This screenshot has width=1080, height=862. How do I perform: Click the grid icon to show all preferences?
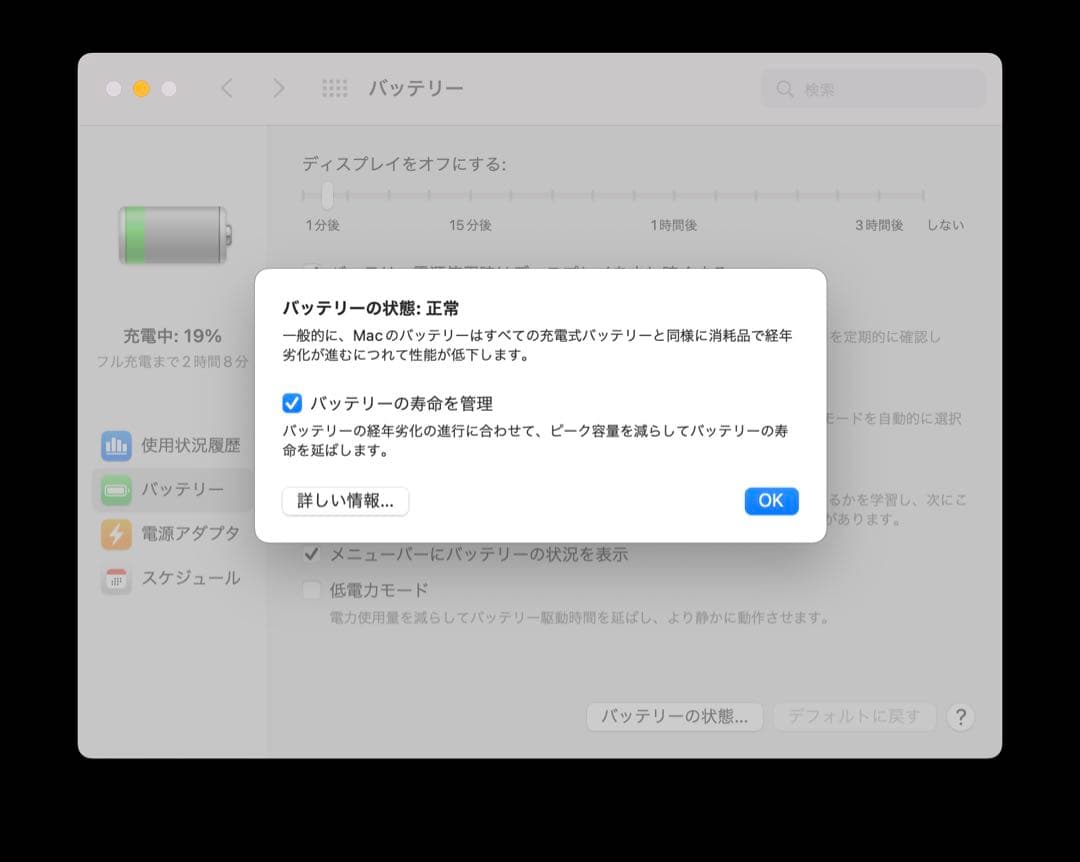[x=335, y=88]
